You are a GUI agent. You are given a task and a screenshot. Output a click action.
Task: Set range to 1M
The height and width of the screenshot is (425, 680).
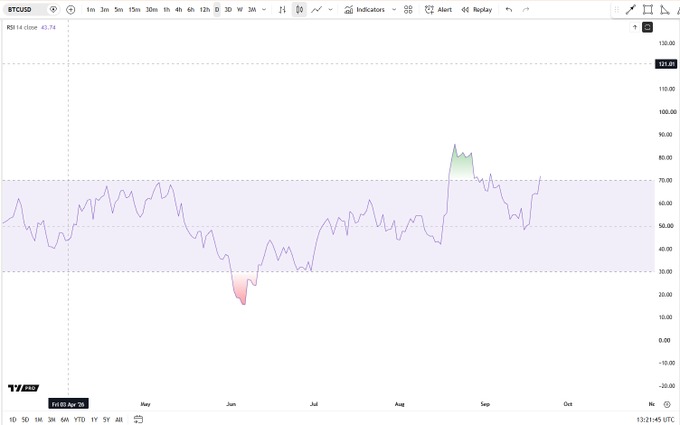38,419
